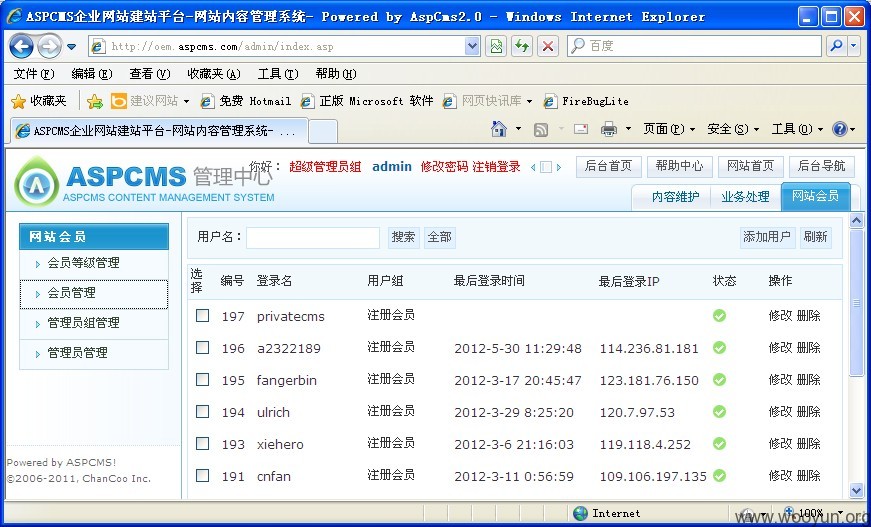Check the box for user privatecms
The image size is (871, 527).
click(x=203, y=316)
